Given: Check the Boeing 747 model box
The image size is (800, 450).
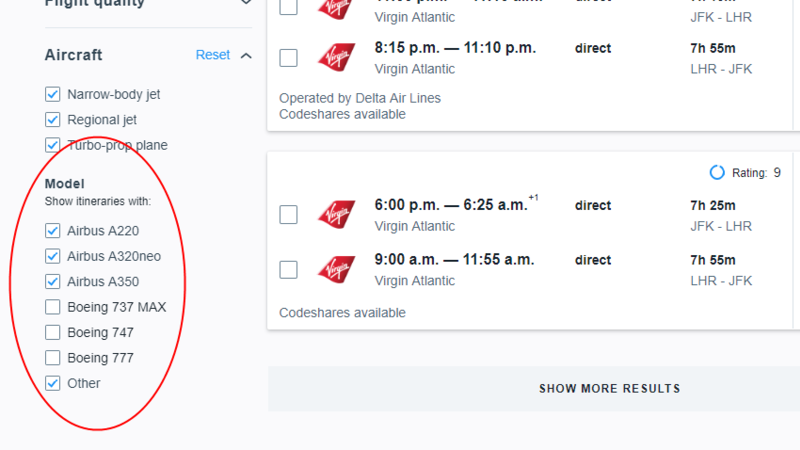Looking at the screenshot, I should [53, 332].
